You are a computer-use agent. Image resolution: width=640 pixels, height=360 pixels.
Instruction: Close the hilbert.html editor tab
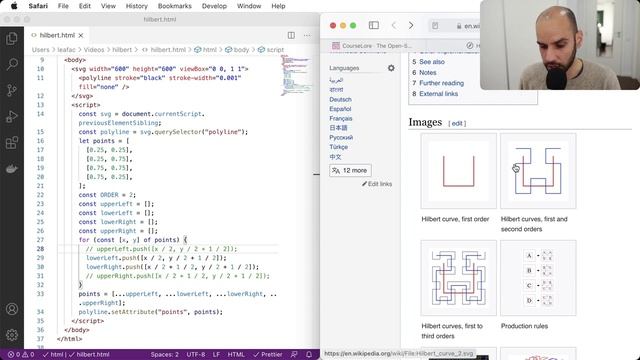pyautogui.click(x=81, y=36)
